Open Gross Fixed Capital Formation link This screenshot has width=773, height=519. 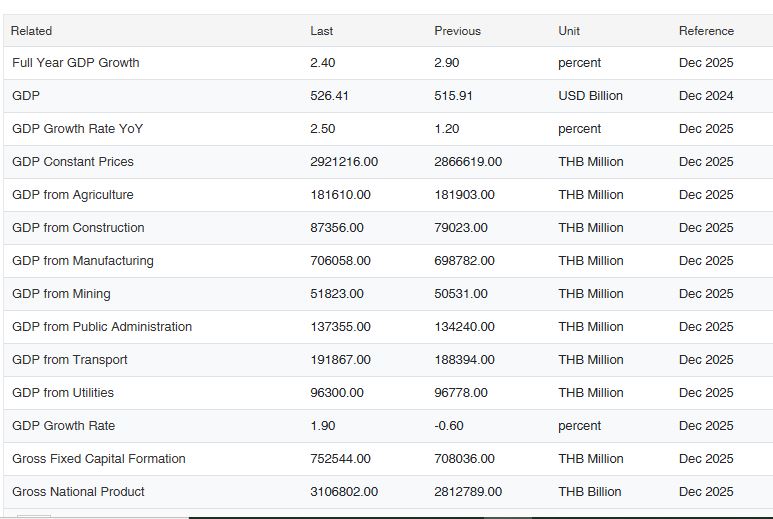point(99,459)
